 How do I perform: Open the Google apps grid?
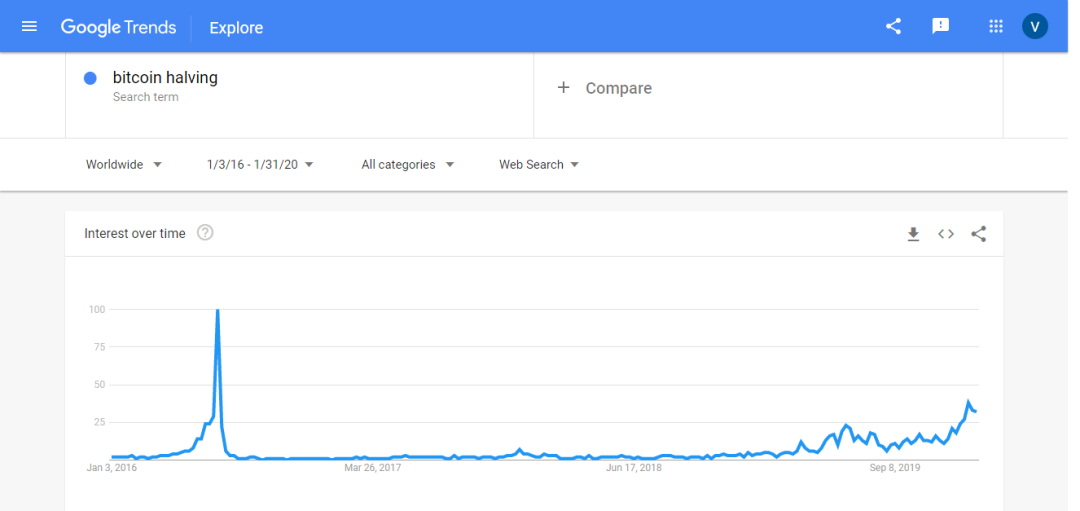pos(995,27)
